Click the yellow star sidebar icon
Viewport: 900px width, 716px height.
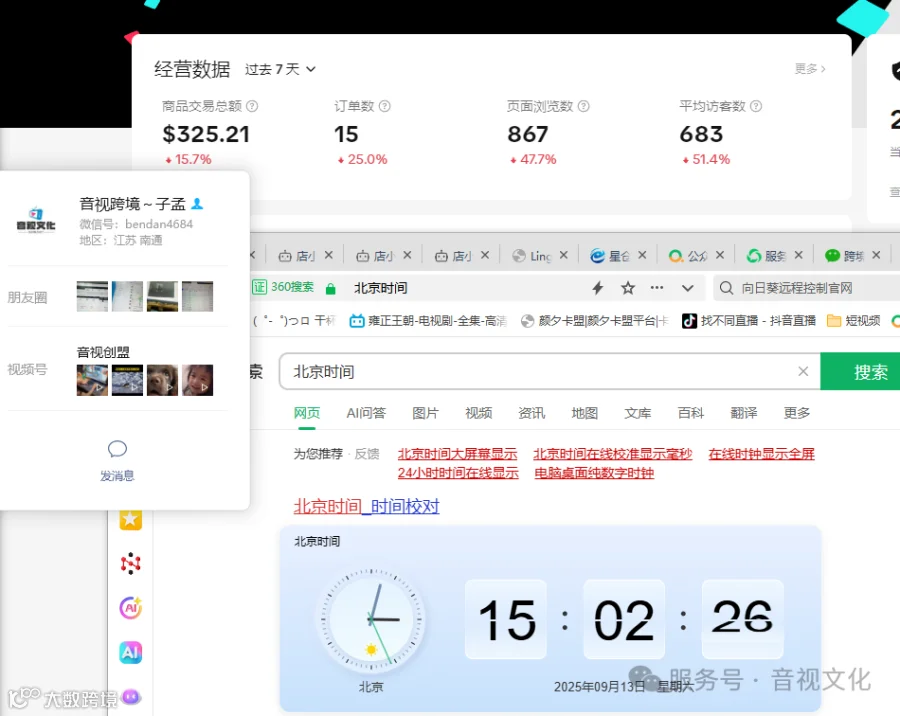click(130, 519)
